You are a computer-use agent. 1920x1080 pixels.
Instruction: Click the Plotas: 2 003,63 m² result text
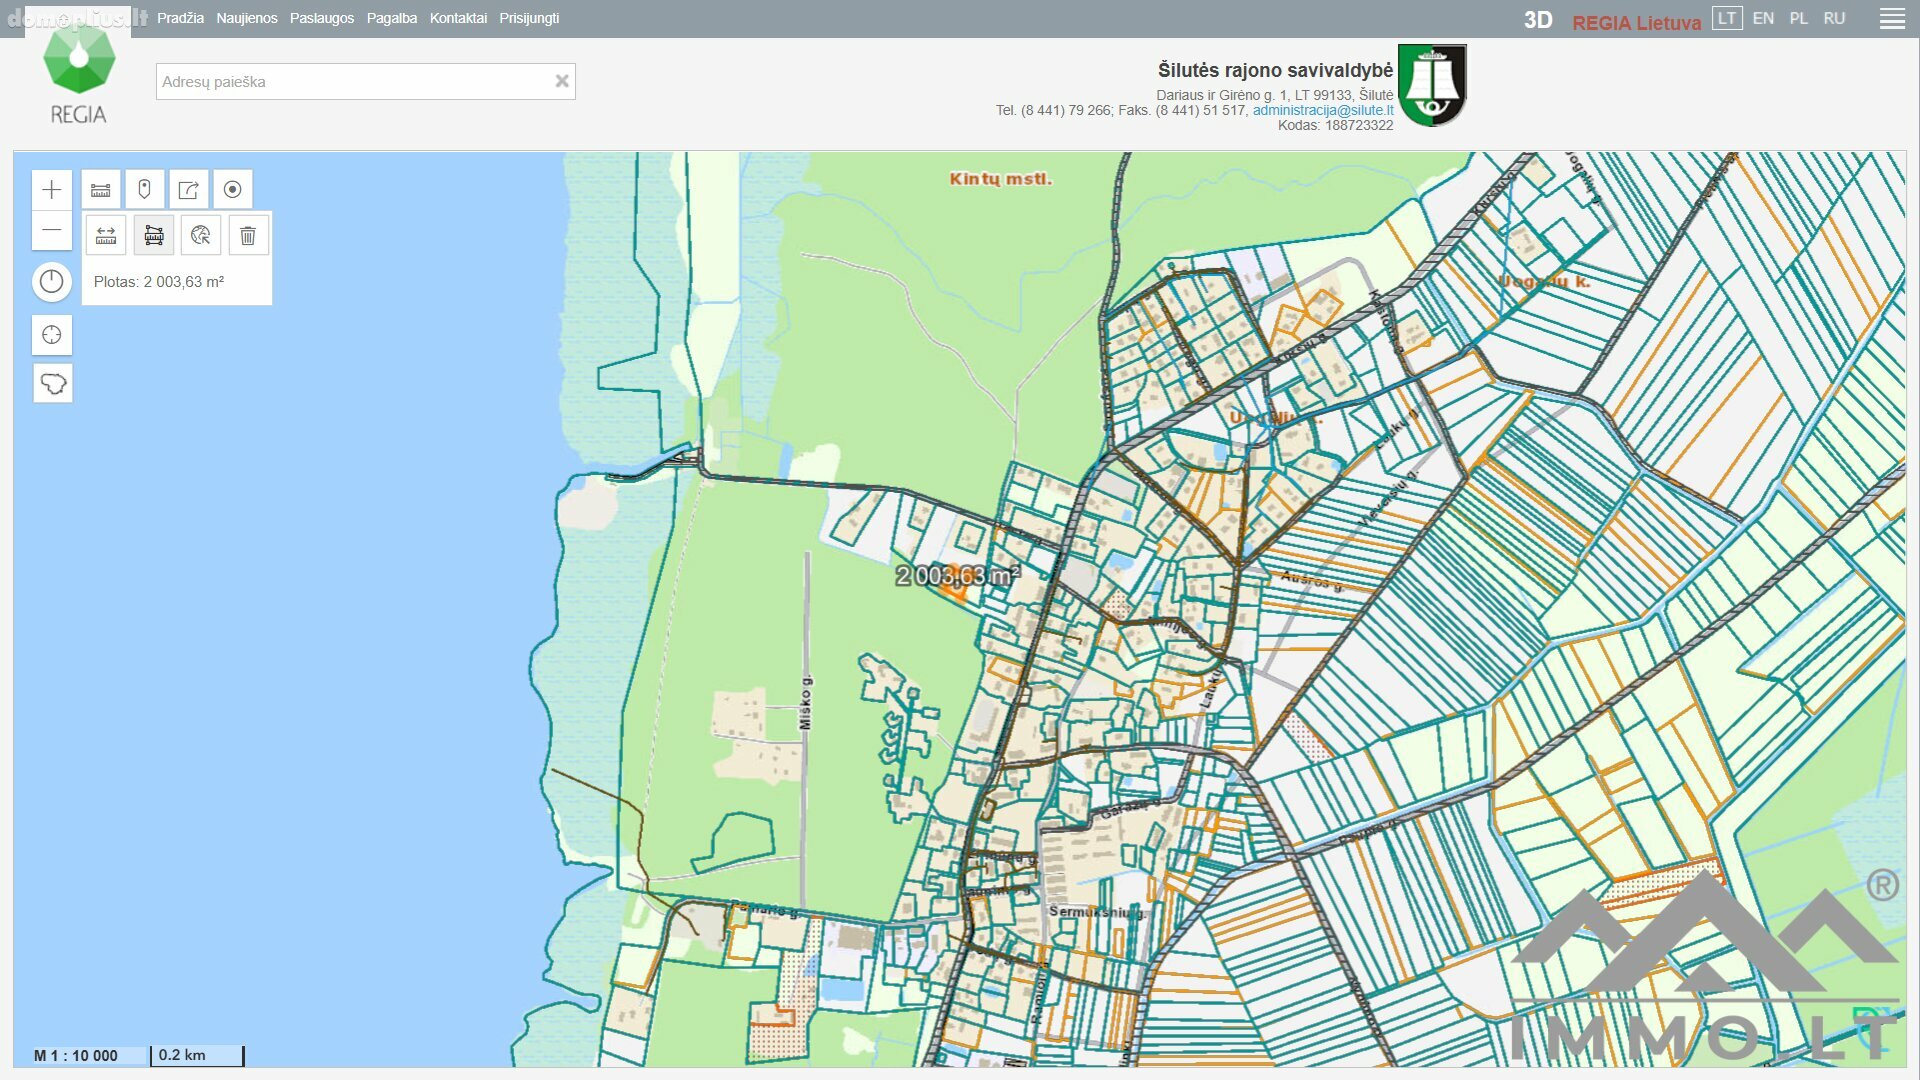159,282
